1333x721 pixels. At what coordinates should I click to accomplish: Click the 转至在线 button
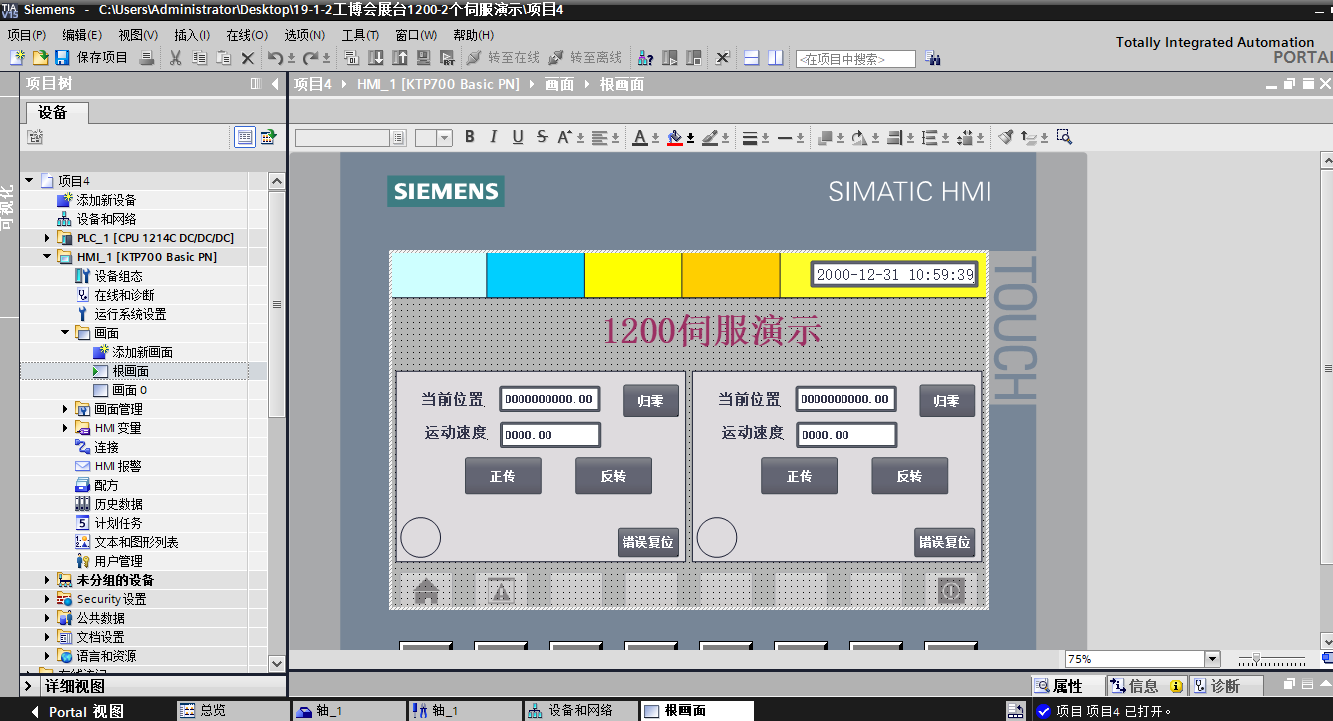tap(503, 58)
